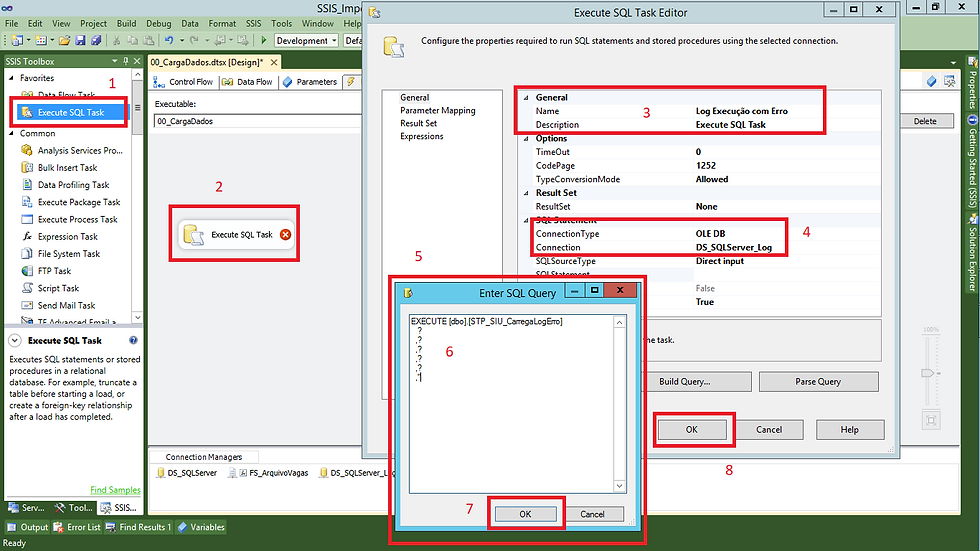
Task: Click the Data Profiling Task icon
Action: pyautogui.click(x=27, y=184)
